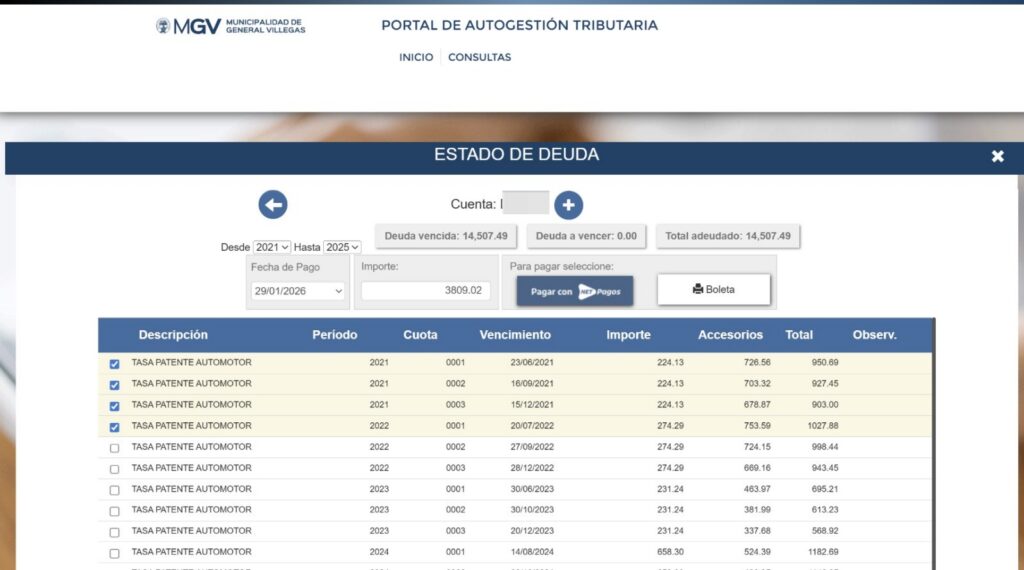Select the 2023 cuota 0001 checkbox
The width and height of the screenshot is (1024, 570).
pyautogui.click(x=114, y=490)
